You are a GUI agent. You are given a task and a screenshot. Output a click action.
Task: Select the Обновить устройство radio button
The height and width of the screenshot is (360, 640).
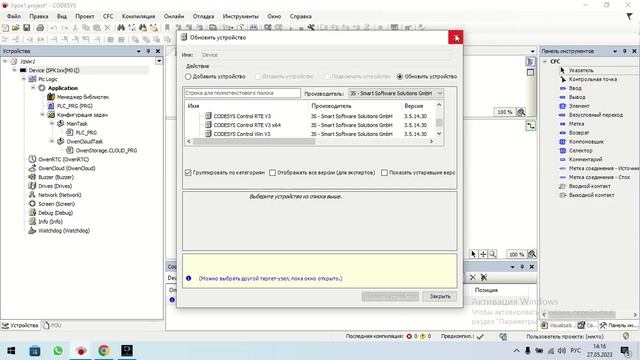400,77
